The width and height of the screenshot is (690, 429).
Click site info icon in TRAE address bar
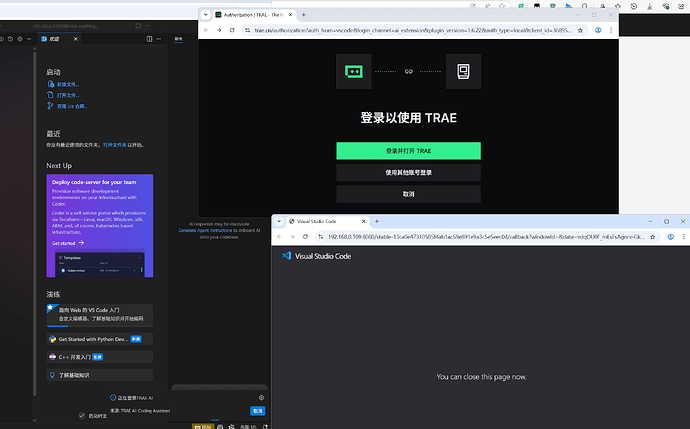pos(247,30)
